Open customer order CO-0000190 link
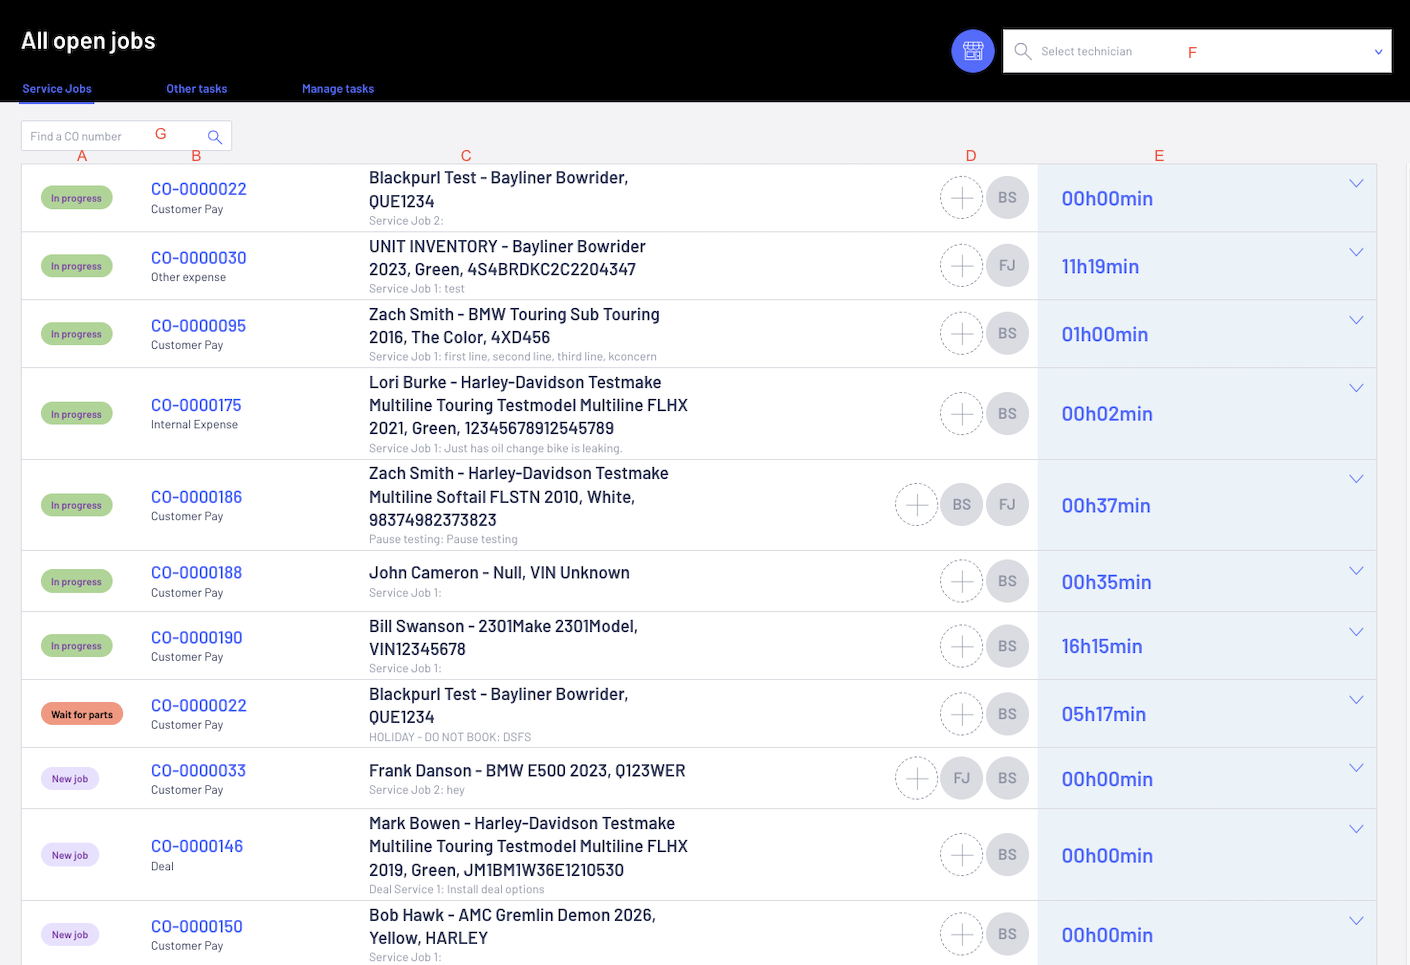1410x965 pixels. 197,638
